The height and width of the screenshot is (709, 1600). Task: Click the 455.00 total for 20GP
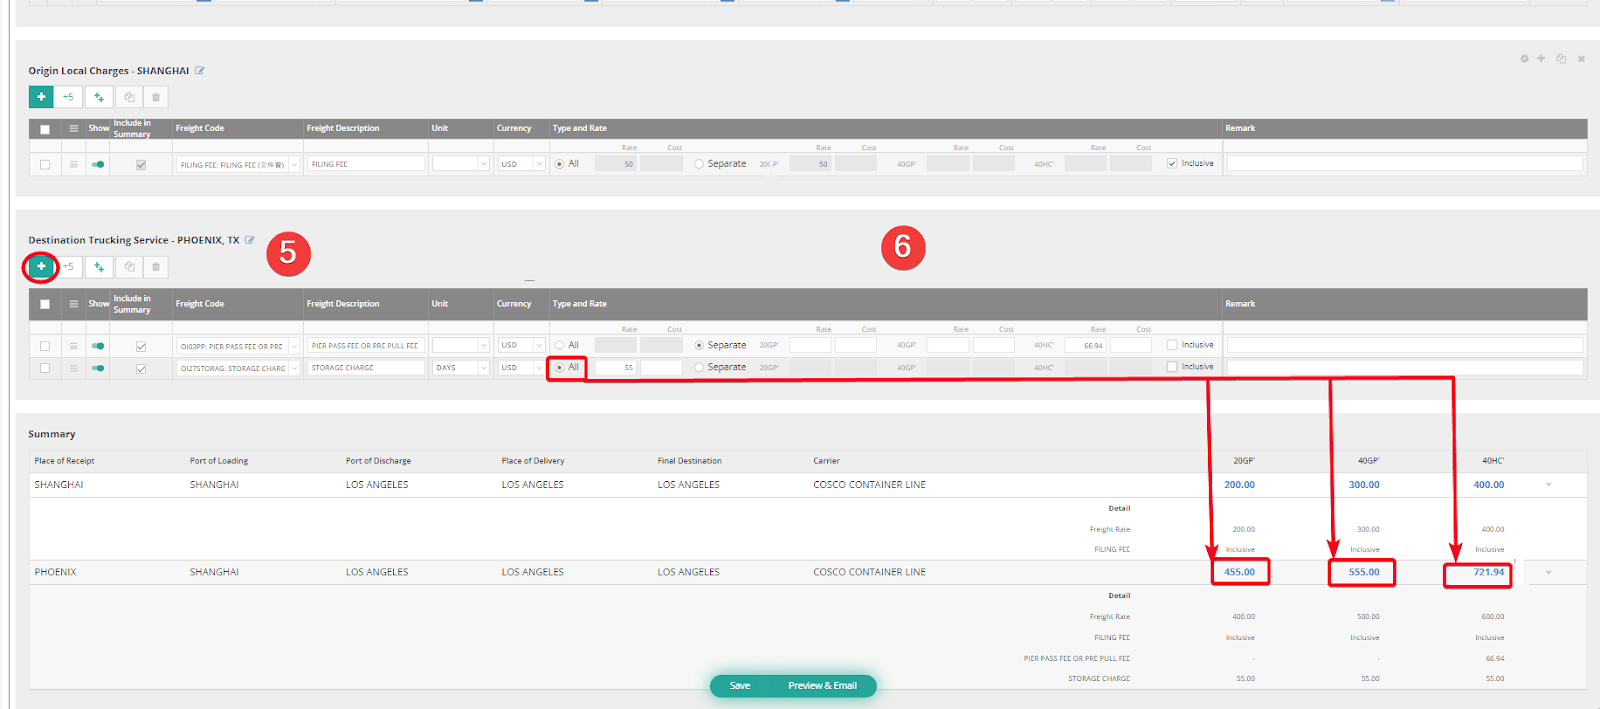1239,572
